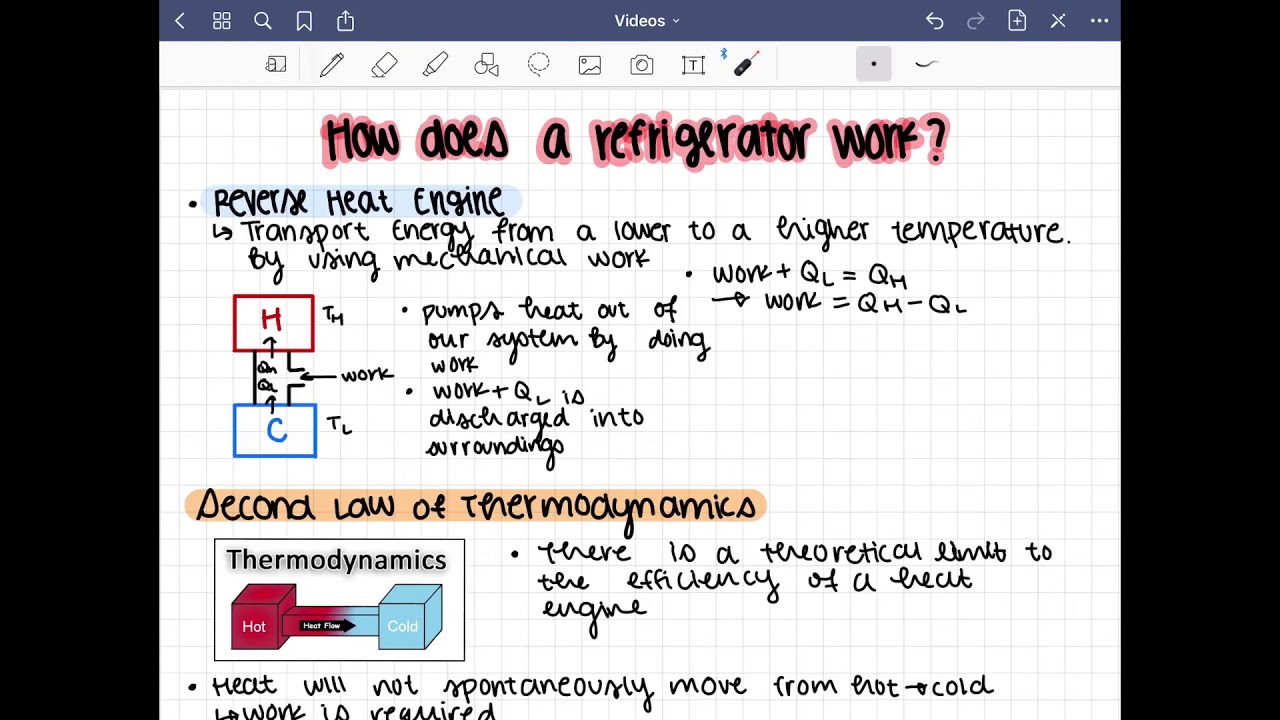Select the Lasso tool

[x=538, y=65]
